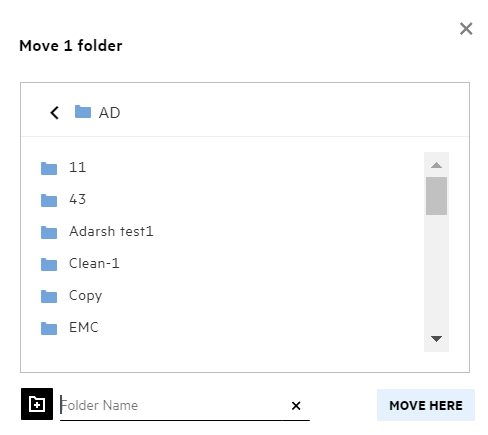This screenshot has height=435, width=488.
Task: Click the folder icon beside 43
Action: 49,200
